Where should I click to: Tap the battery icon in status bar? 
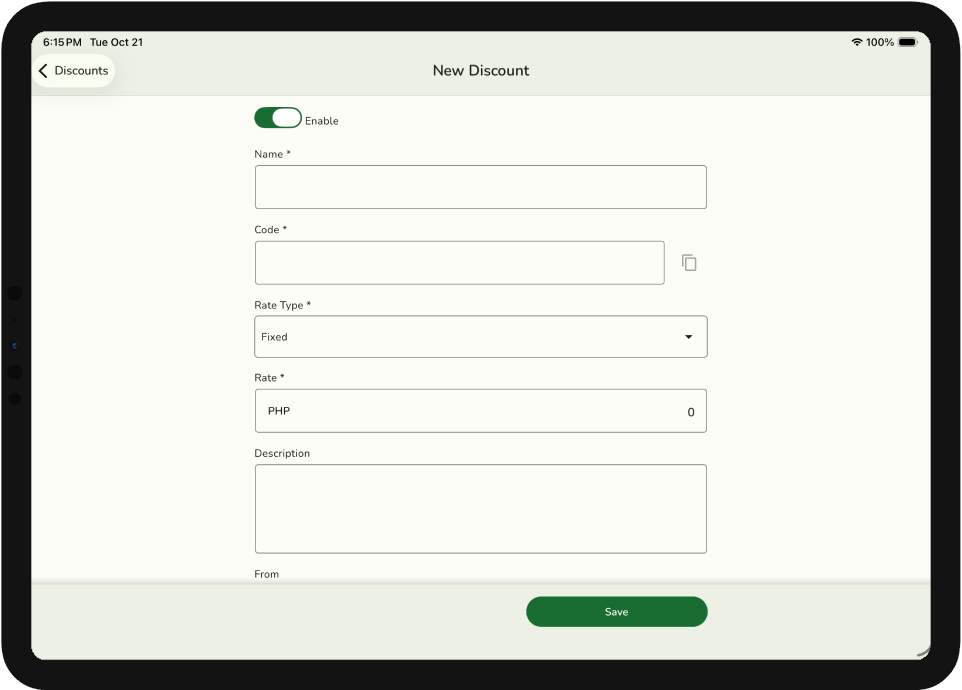907,43
